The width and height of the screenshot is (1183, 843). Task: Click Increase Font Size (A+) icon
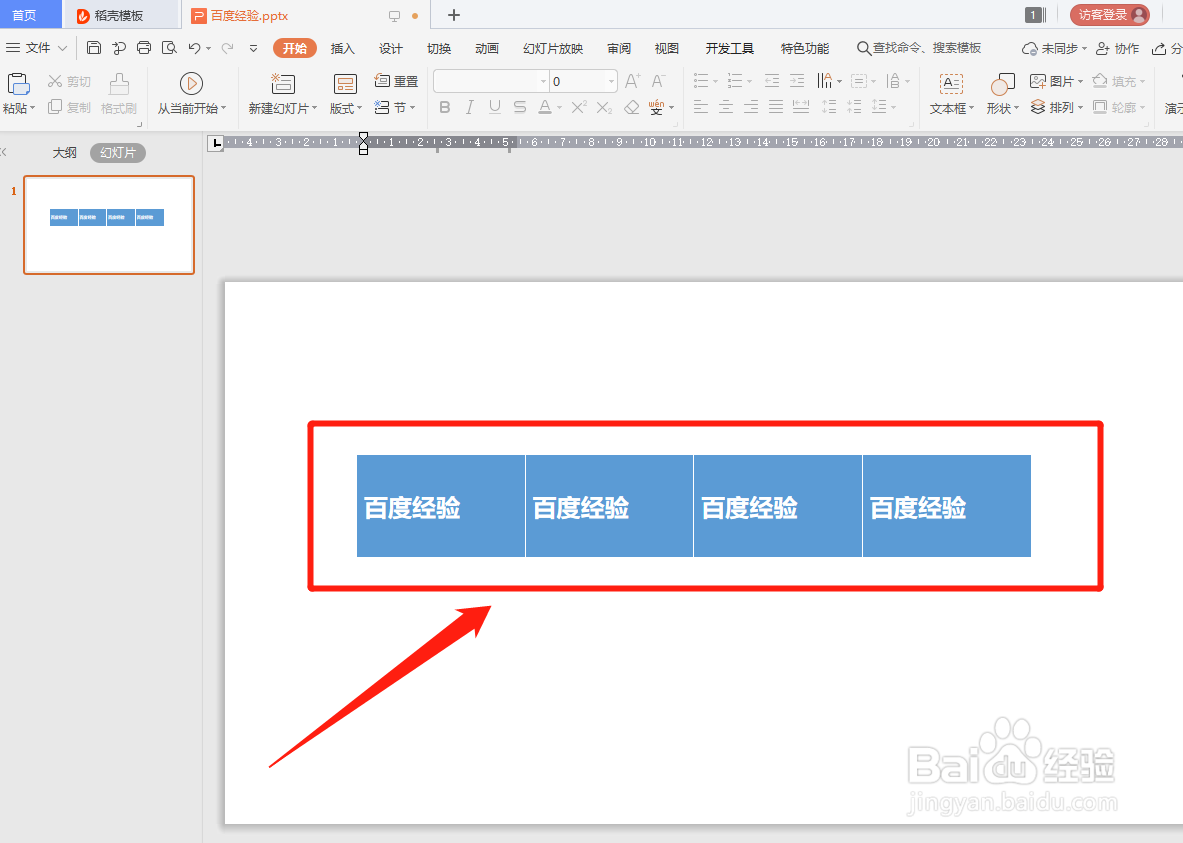633,81
